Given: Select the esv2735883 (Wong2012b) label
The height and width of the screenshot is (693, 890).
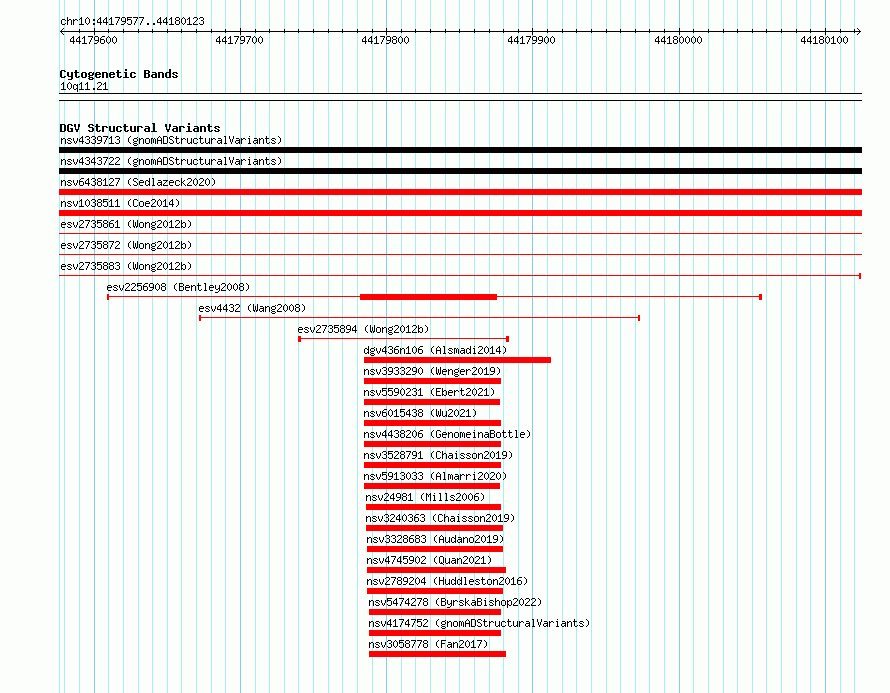Looking at the screenshot, I should click(x=126, y=266).
